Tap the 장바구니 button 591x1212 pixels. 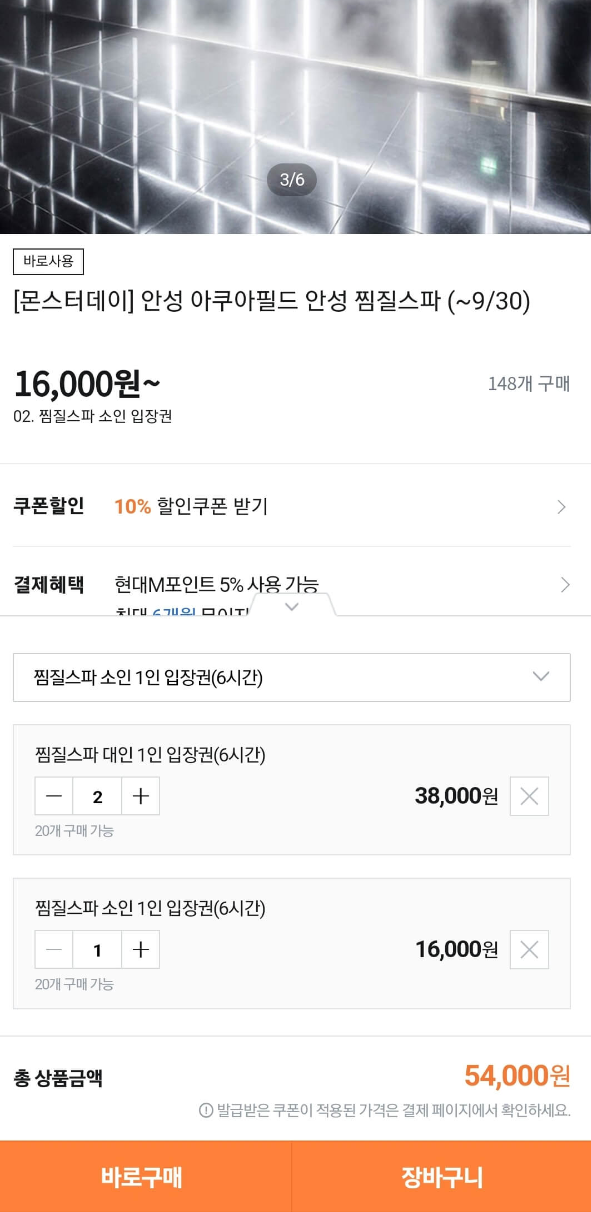pyautogui.click(x=443, y=1177)
